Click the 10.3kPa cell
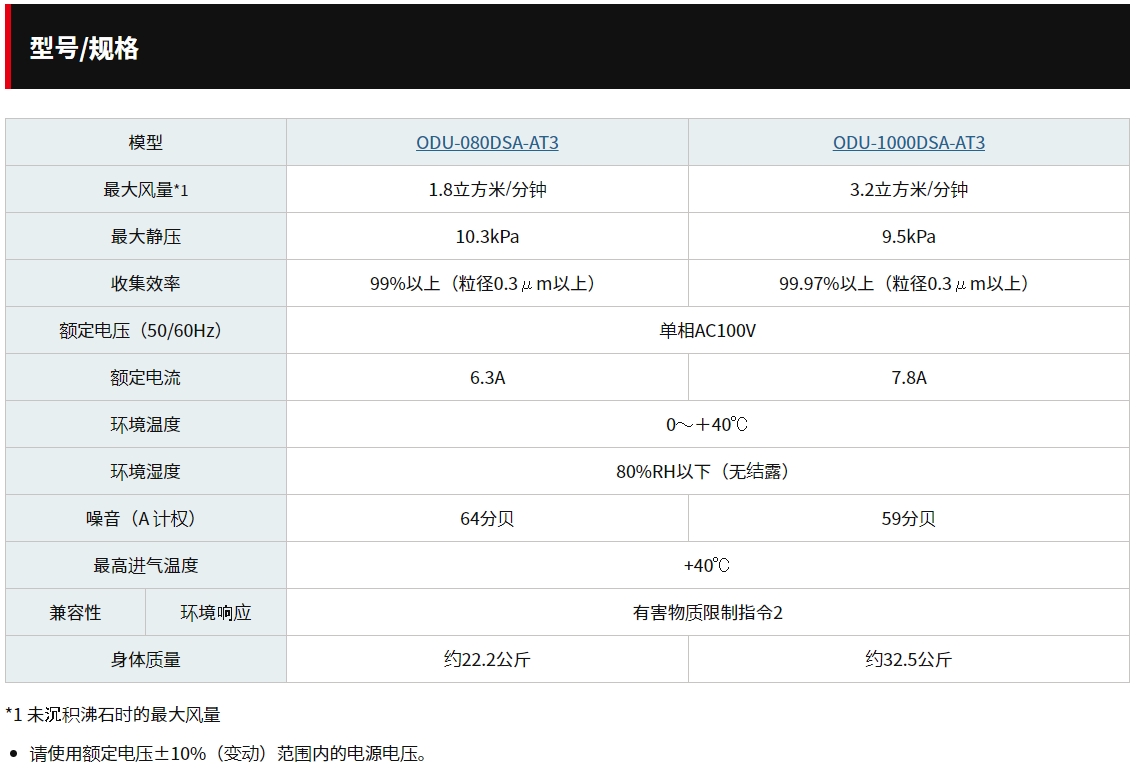This screenshot has height=774, width=1142. point(487,237)
